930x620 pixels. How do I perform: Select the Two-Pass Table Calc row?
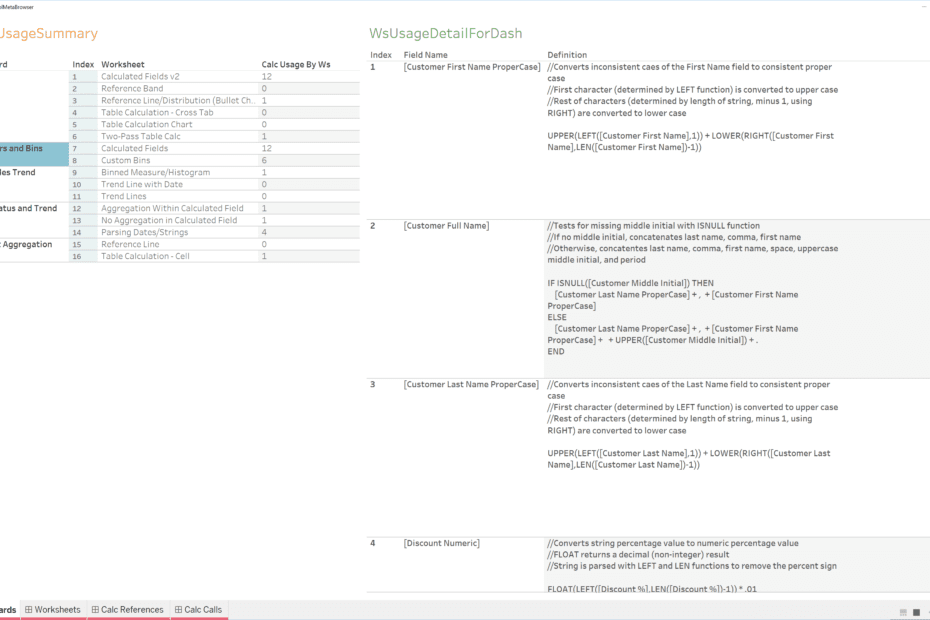pos(214,136)
